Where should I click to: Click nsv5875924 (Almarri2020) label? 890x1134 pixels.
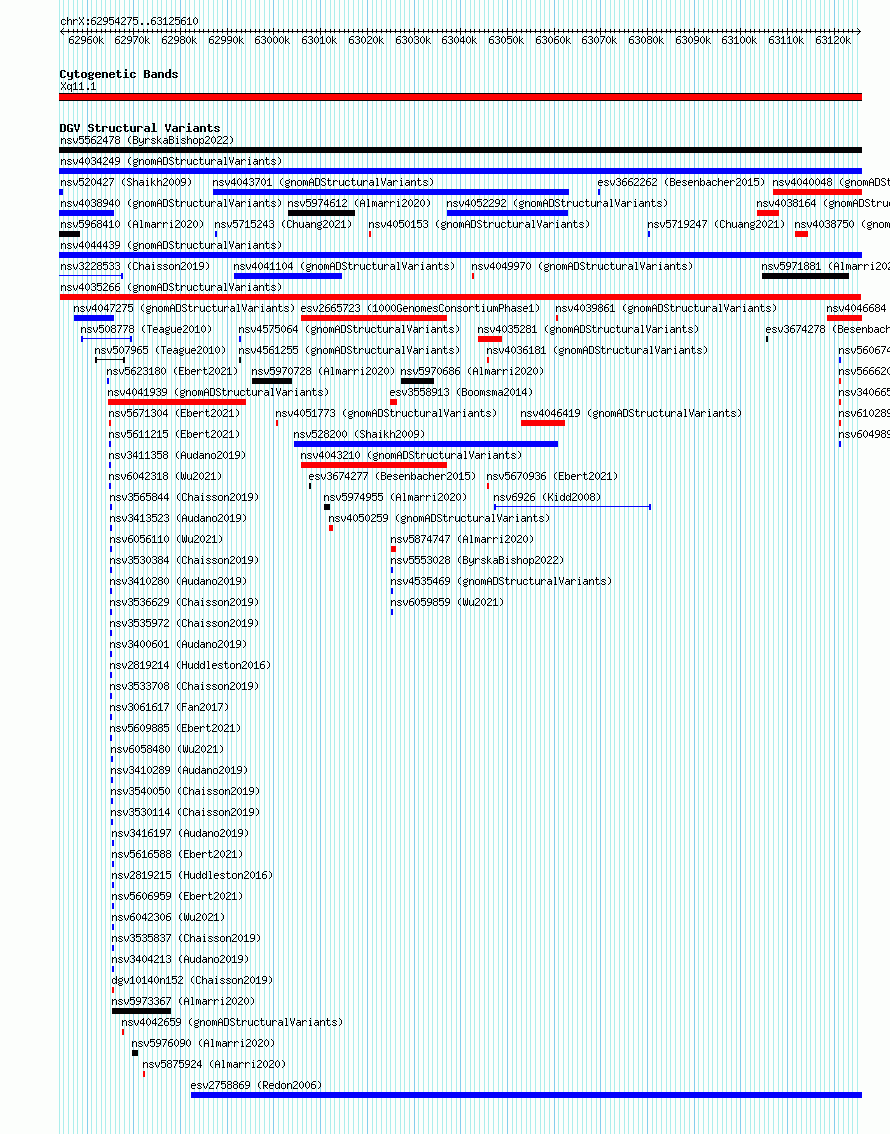[214, 1064]
